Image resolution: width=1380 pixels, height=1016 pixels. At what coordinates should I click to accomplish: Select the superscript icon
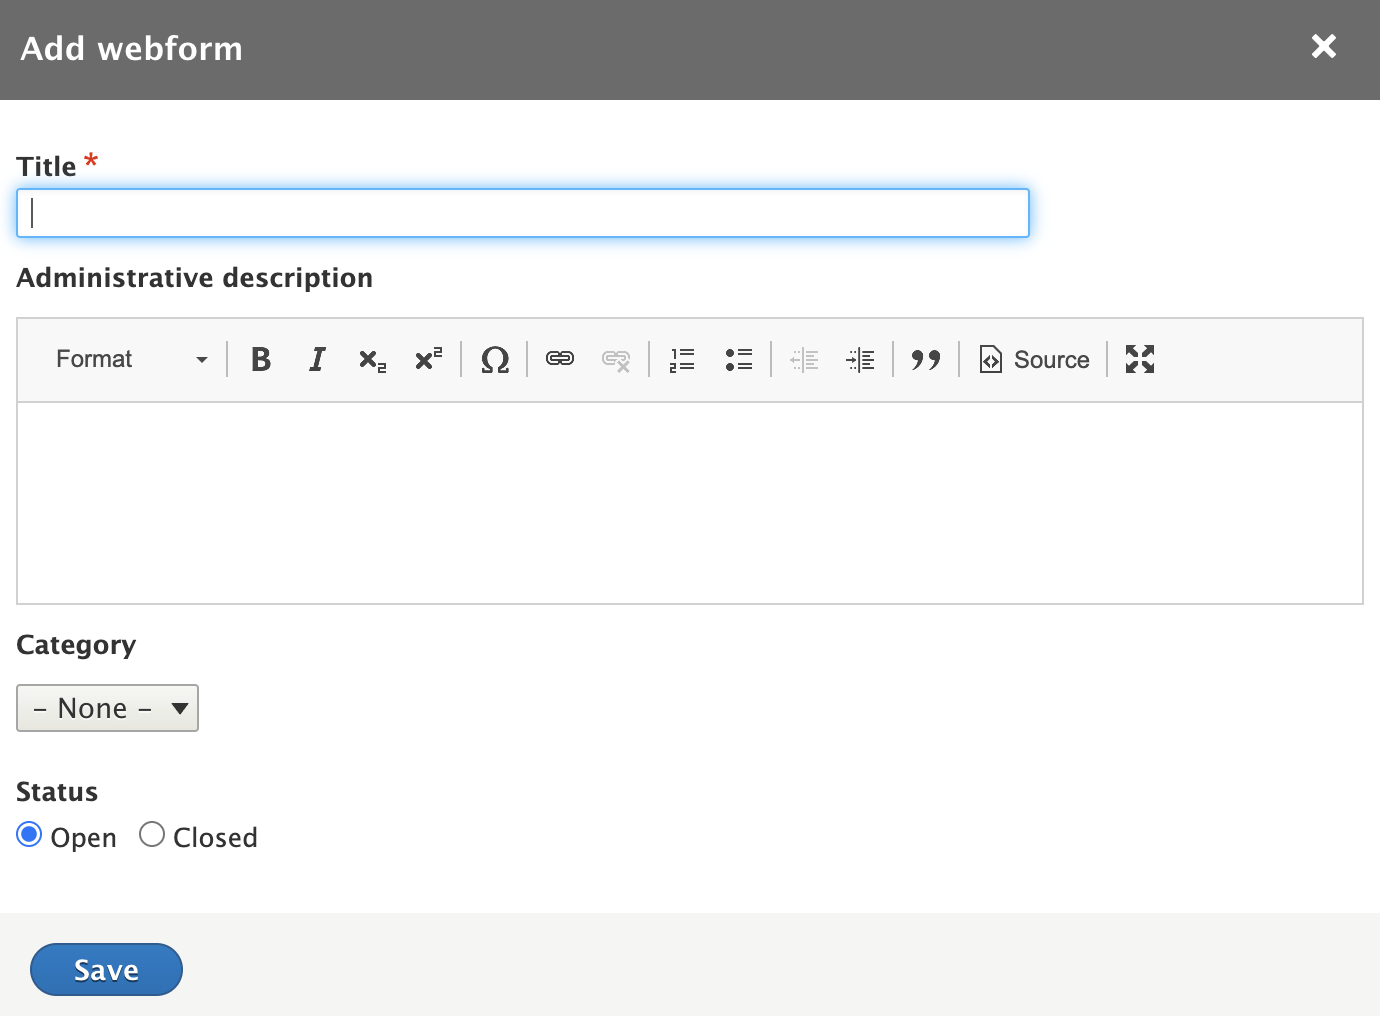pyautogui.click(x=428, y=359)
